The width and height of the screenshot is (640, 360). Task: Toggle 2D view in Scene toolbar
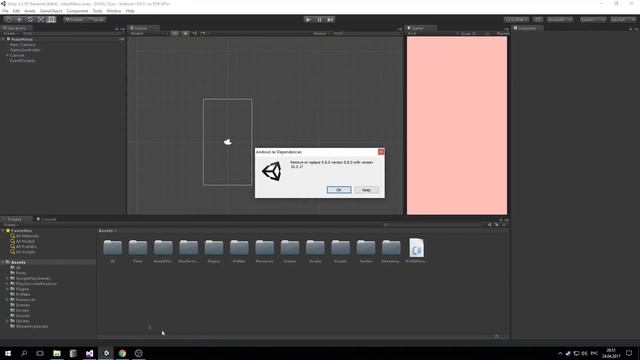click(175, 33)
